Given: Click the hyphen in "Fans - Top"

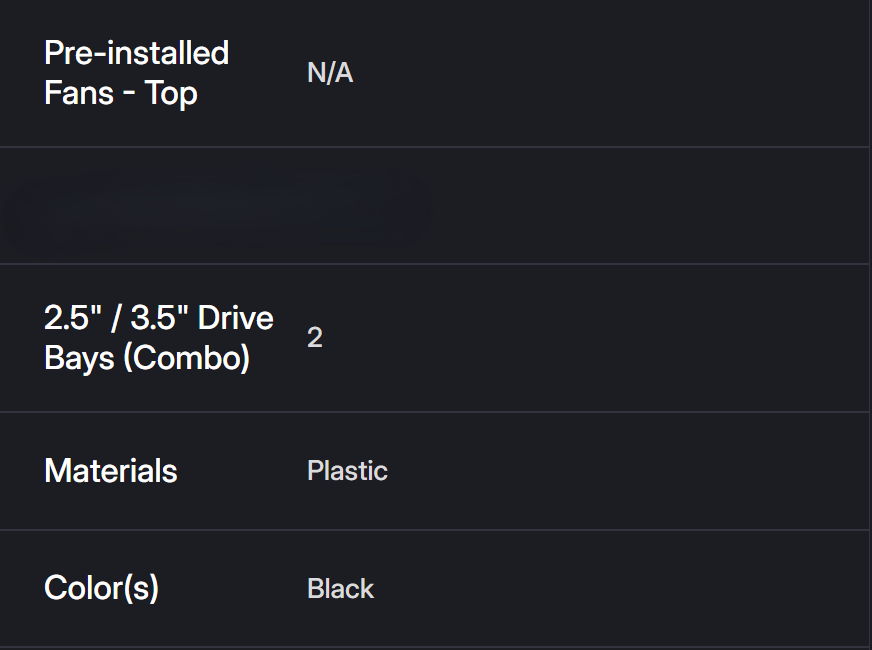Looking at the screenshot, I should tap(130, 95).
